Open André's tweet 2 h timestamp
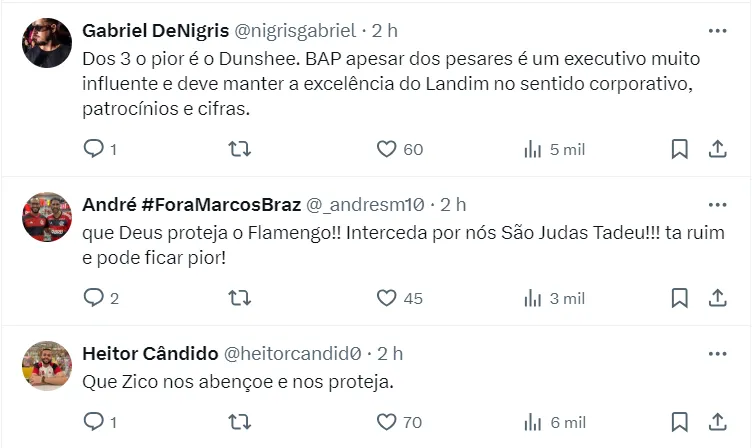 (x=453, y=204)
